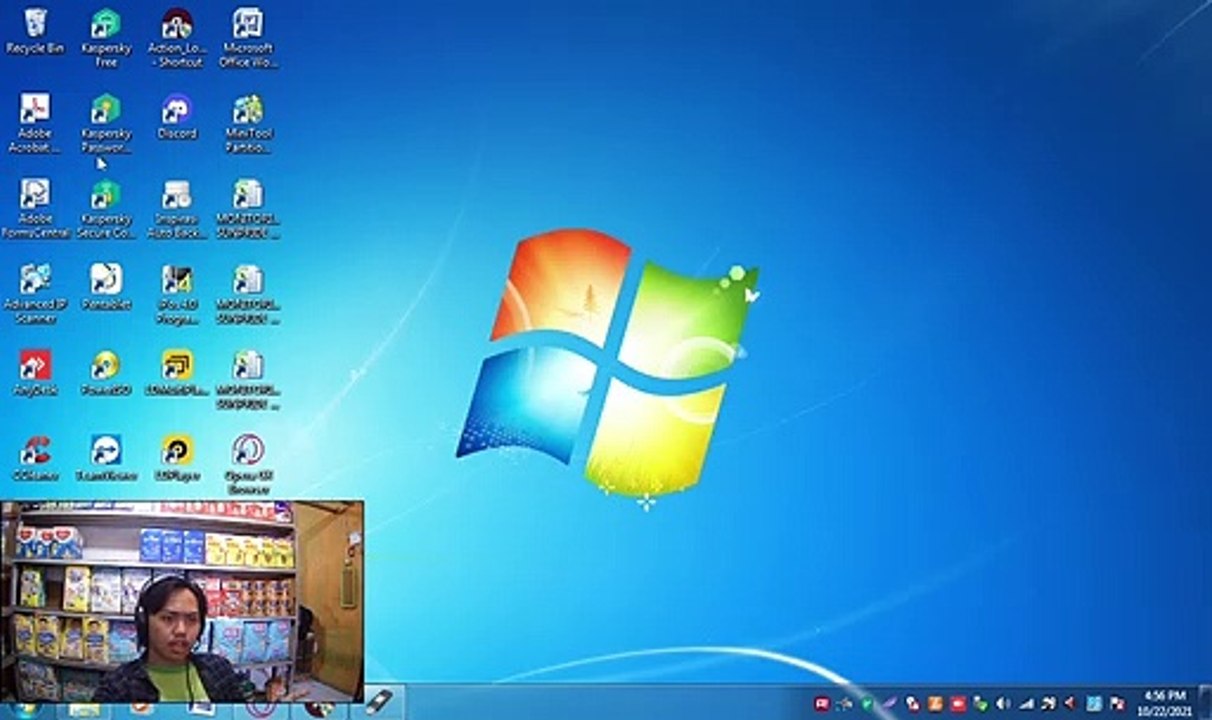Click the Show Desktop strip beside the clock
Image resolution: width=1212 pixels, height=720 pixels.
pyautogui.click(x=1205, y=702)
